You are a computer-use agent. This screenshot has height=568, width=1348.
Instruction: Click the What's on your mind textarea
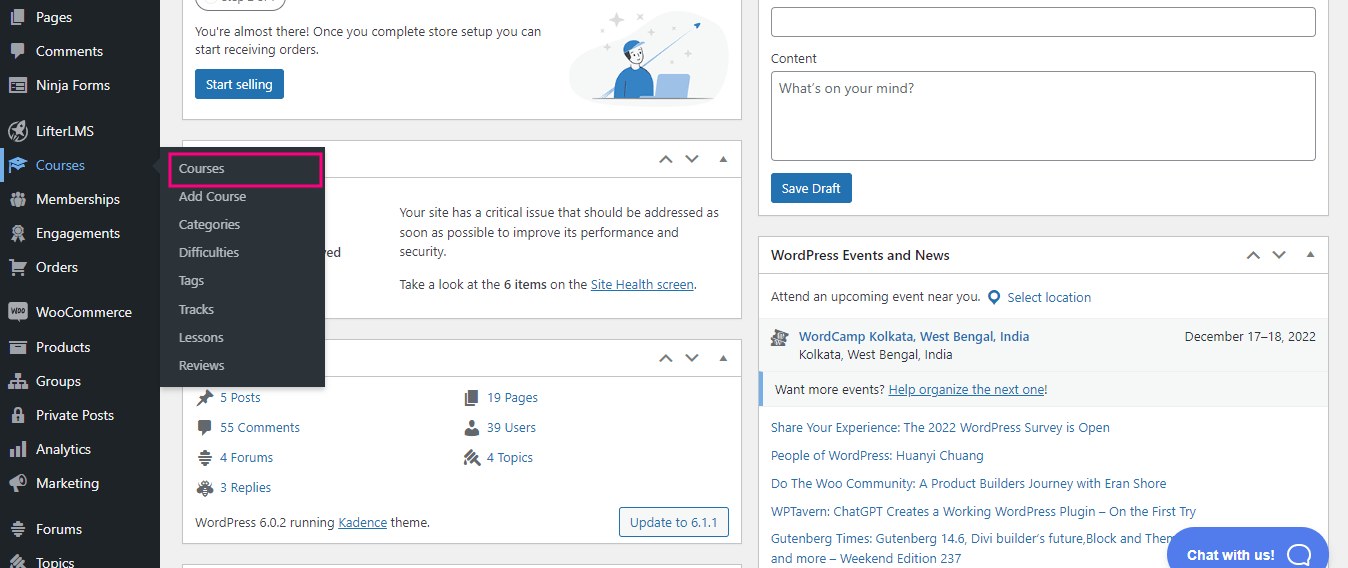pyautogui.click(x=1043, y=116)
